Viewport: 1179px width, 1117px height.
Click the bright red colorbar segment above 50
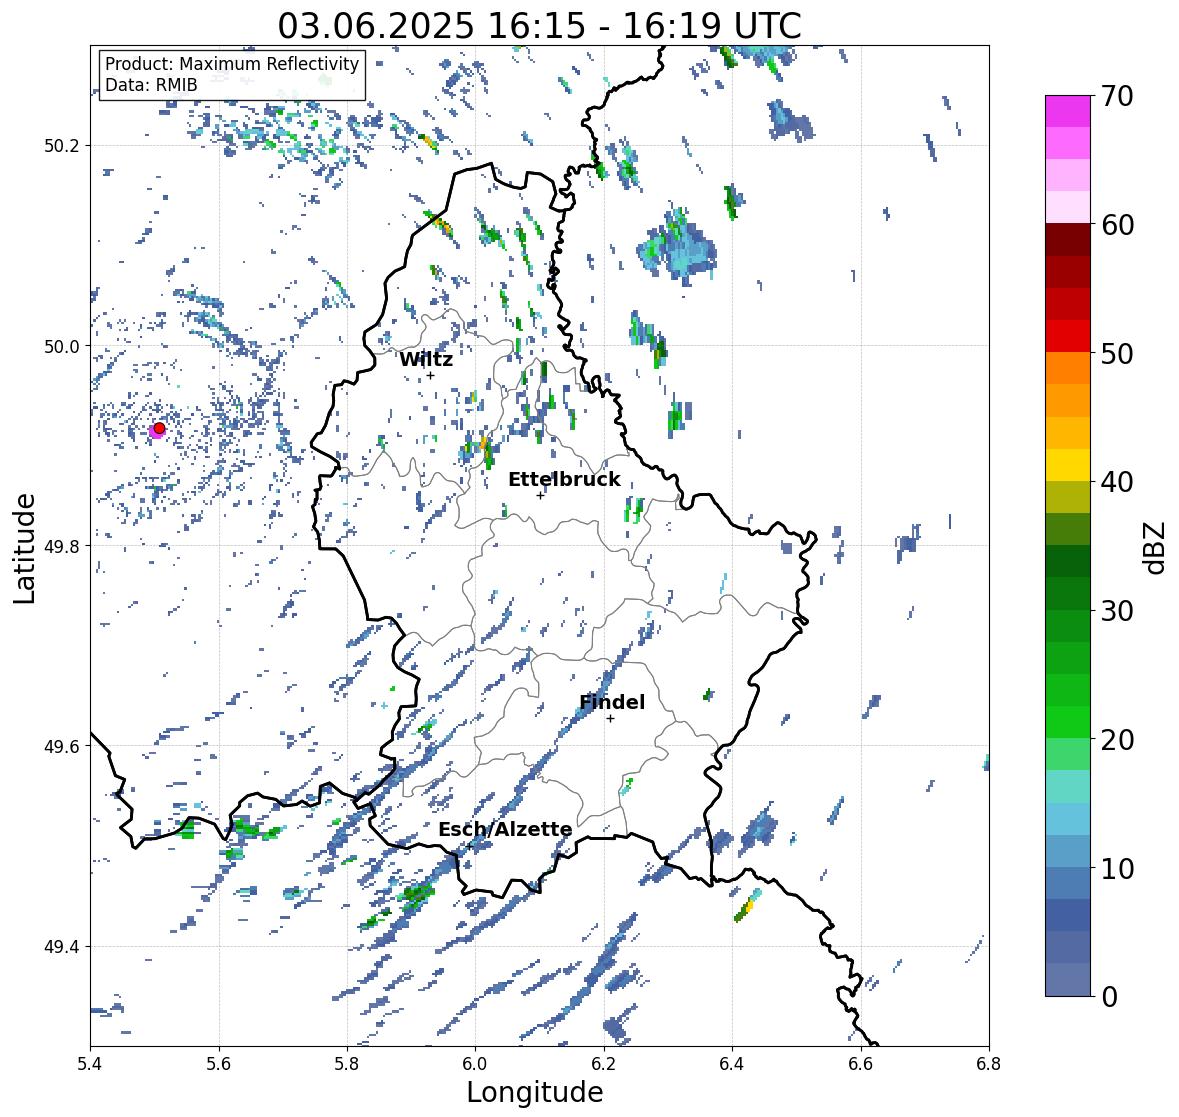tap(1068, 336)
